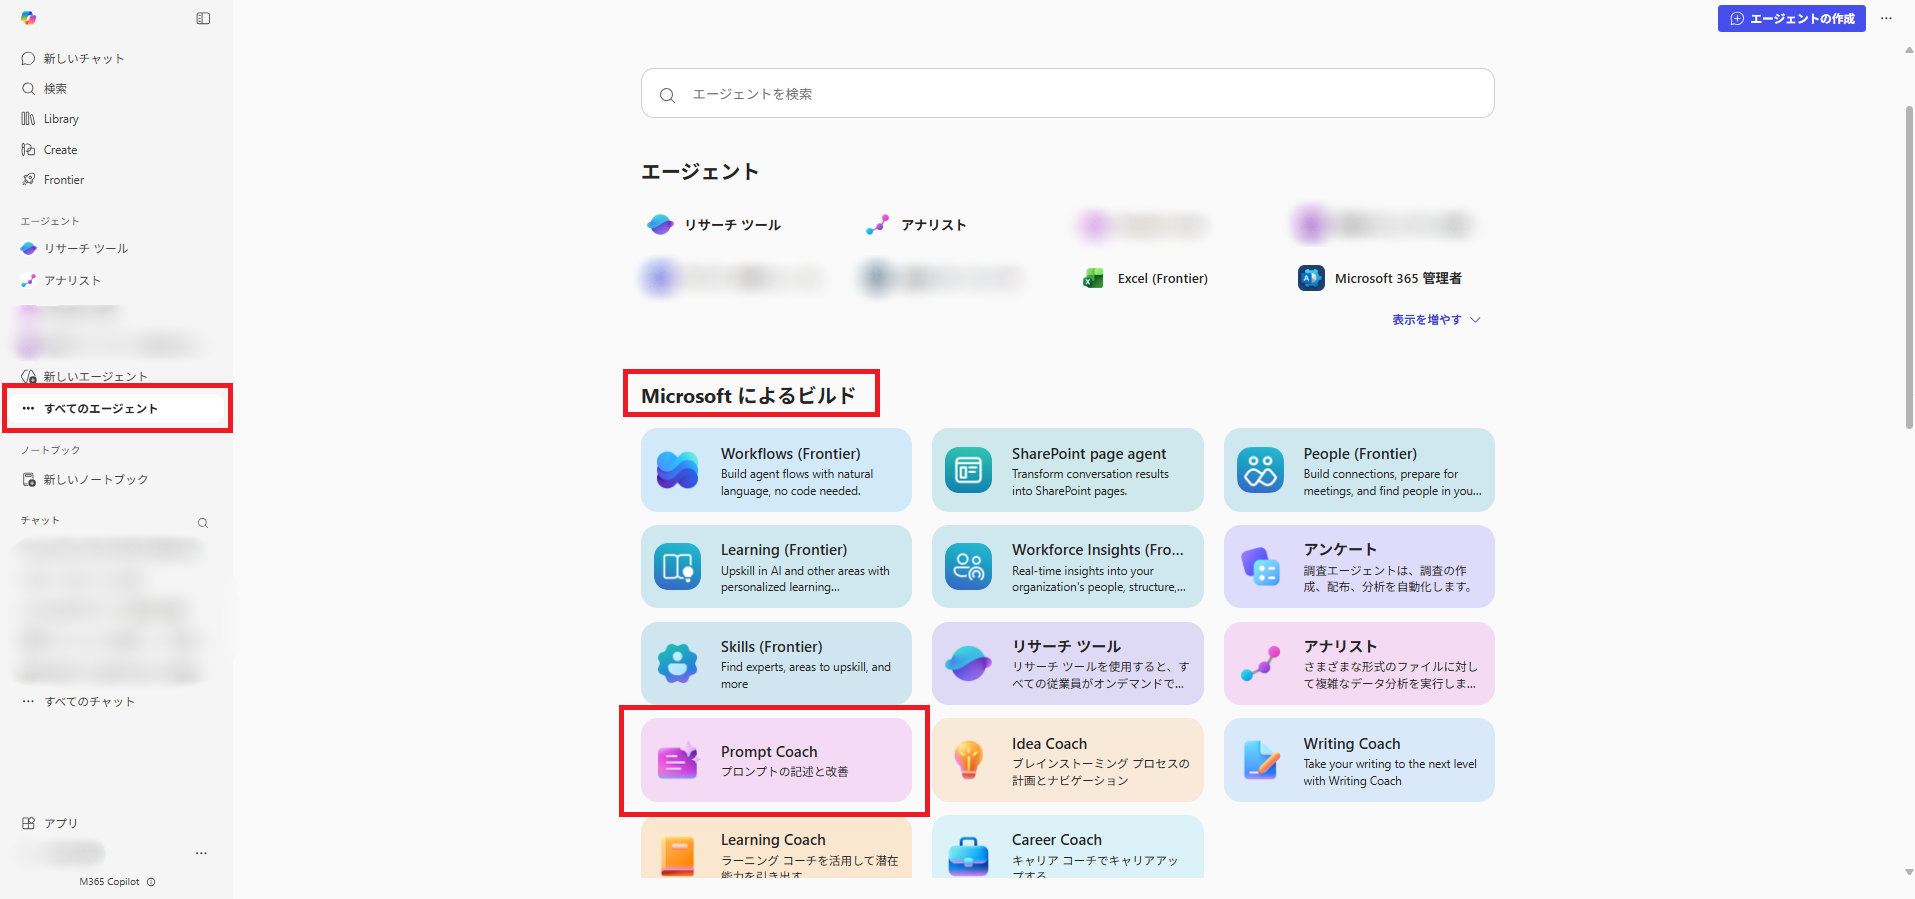Open the Skills (Frontier) card
Viewport: 1915px width, 899px height.
[x=776, y=663]
